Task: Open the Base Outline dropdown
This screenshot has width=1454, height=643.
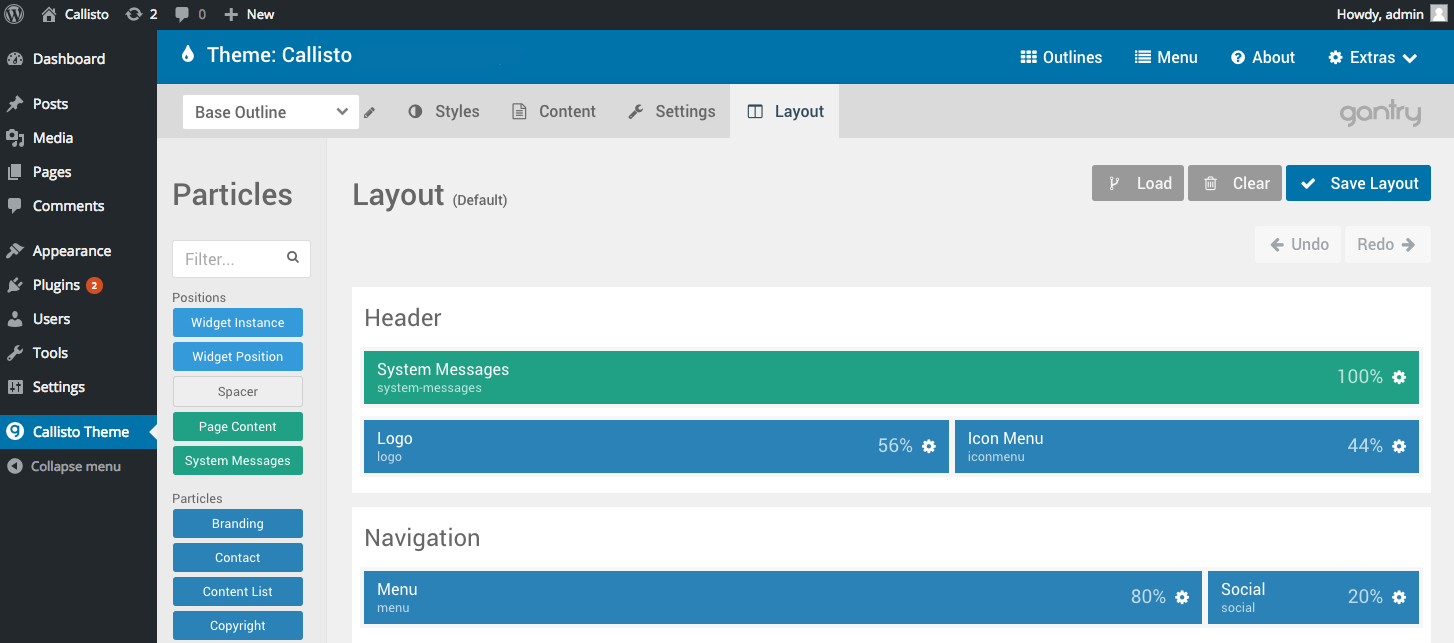Action: (270, 112)
